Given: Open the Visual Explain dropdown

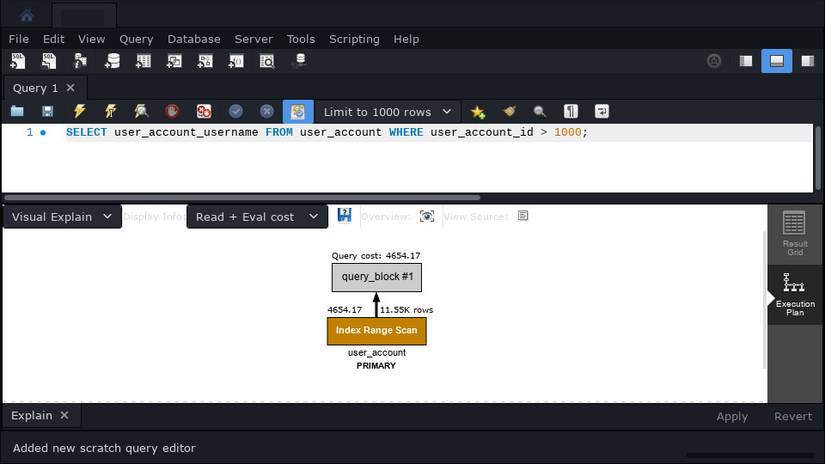Looking at the screenshot, I should pyautogui.click(x=62, y=217).
